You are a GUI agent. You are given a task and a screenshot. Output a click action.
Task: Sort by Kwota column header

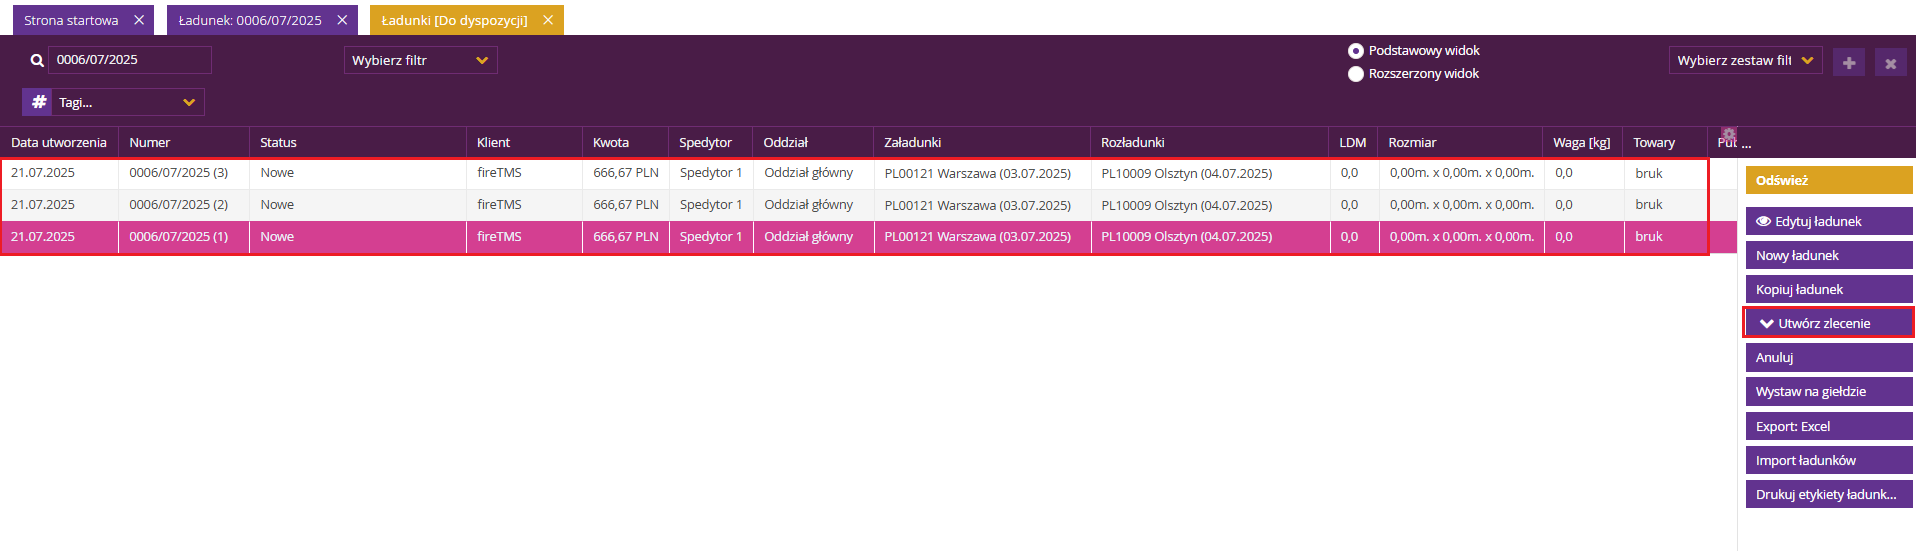tap(625, 142)
